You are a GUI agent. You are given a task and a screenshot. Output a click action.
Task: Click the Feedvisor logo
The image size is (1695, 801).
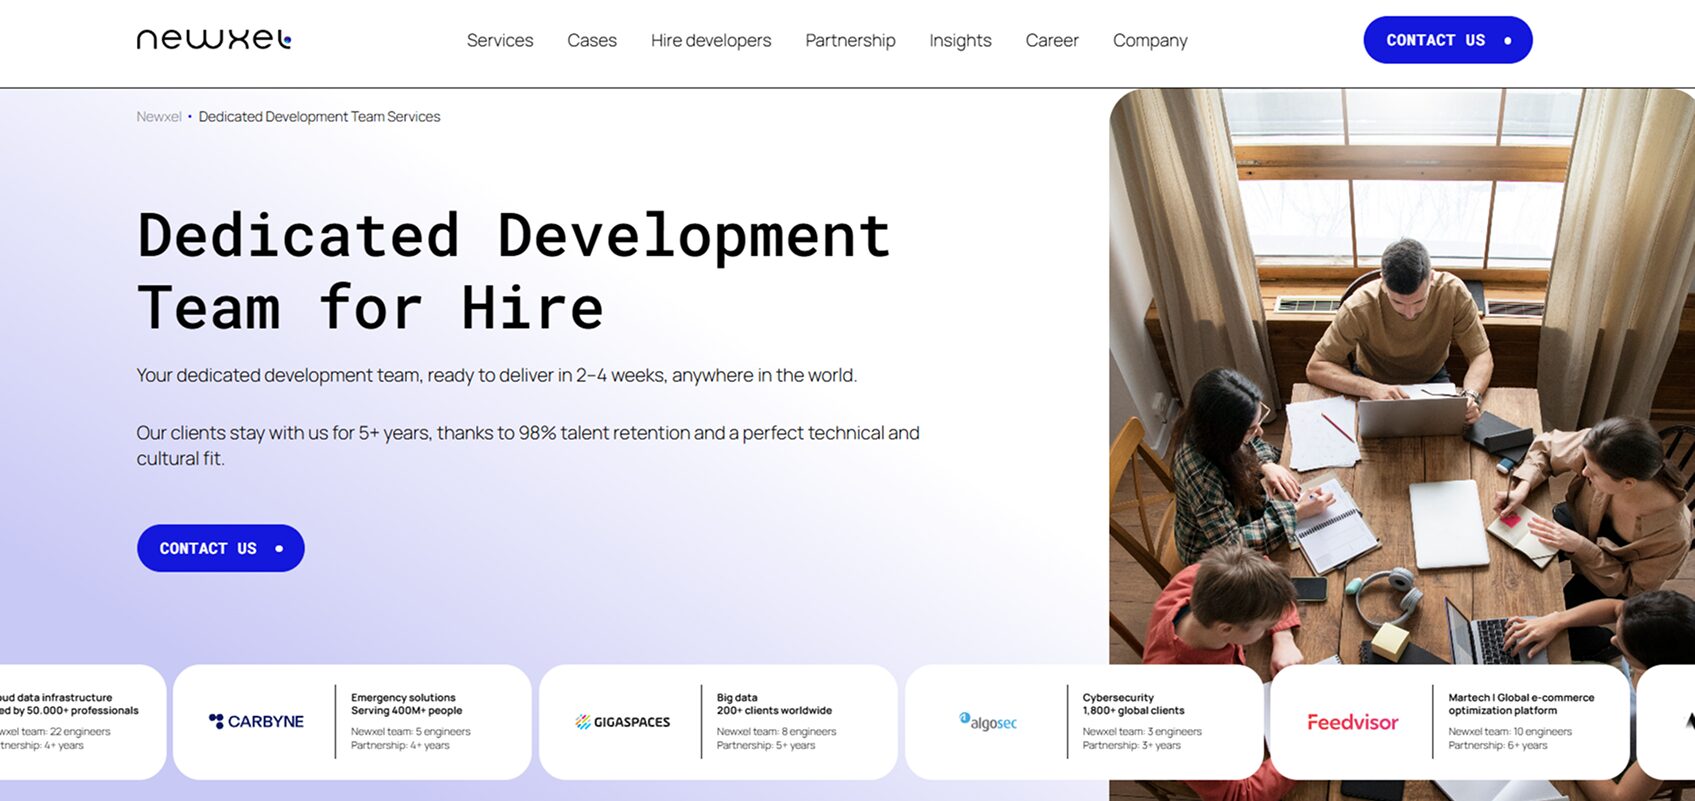[1352, 721]
